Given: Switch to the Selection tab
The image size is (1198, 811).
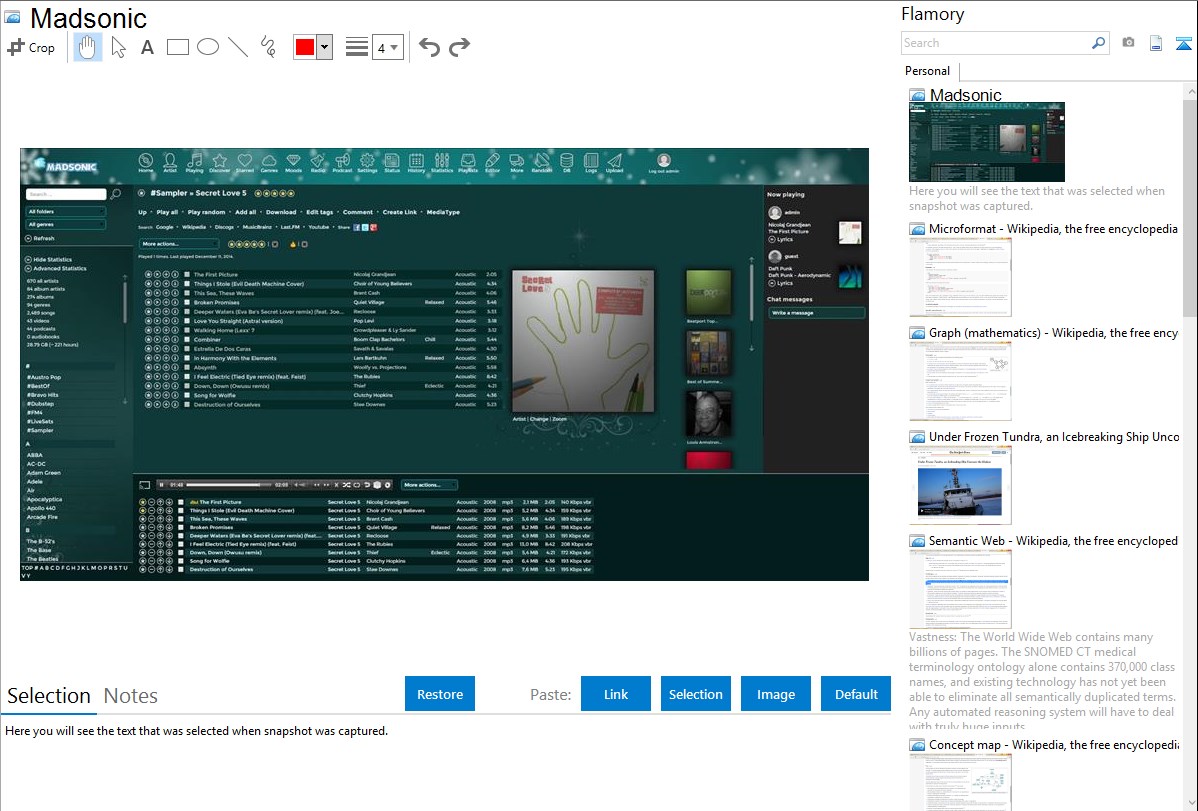Looking at the screenshot, I should (x=49, y=696).
